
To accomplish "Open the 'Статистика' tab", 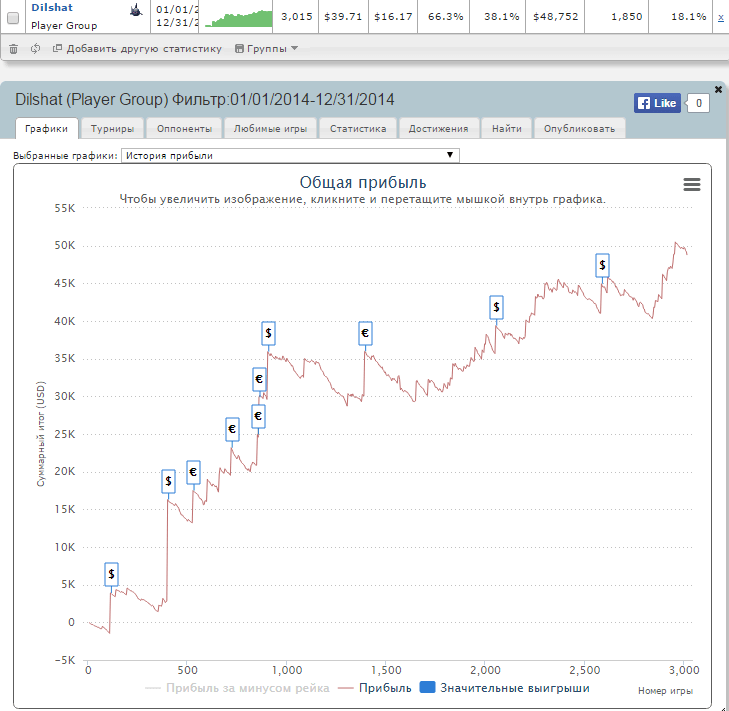I will click(x=358, y=128).
